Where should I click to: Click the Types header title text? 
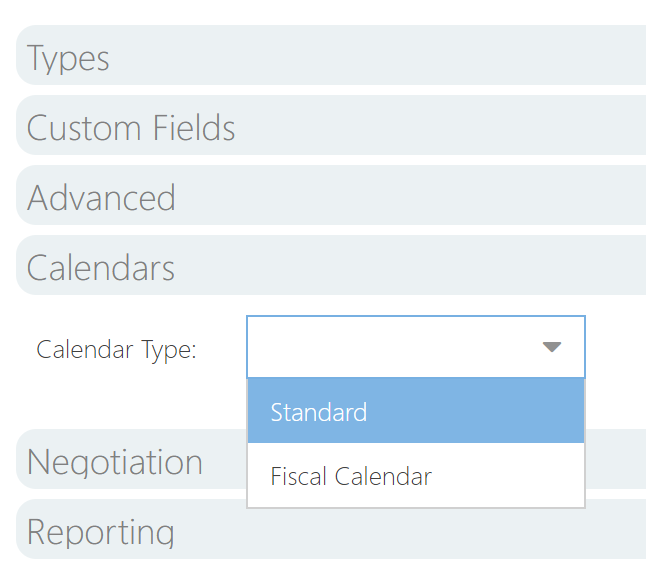tap(68, 58)
